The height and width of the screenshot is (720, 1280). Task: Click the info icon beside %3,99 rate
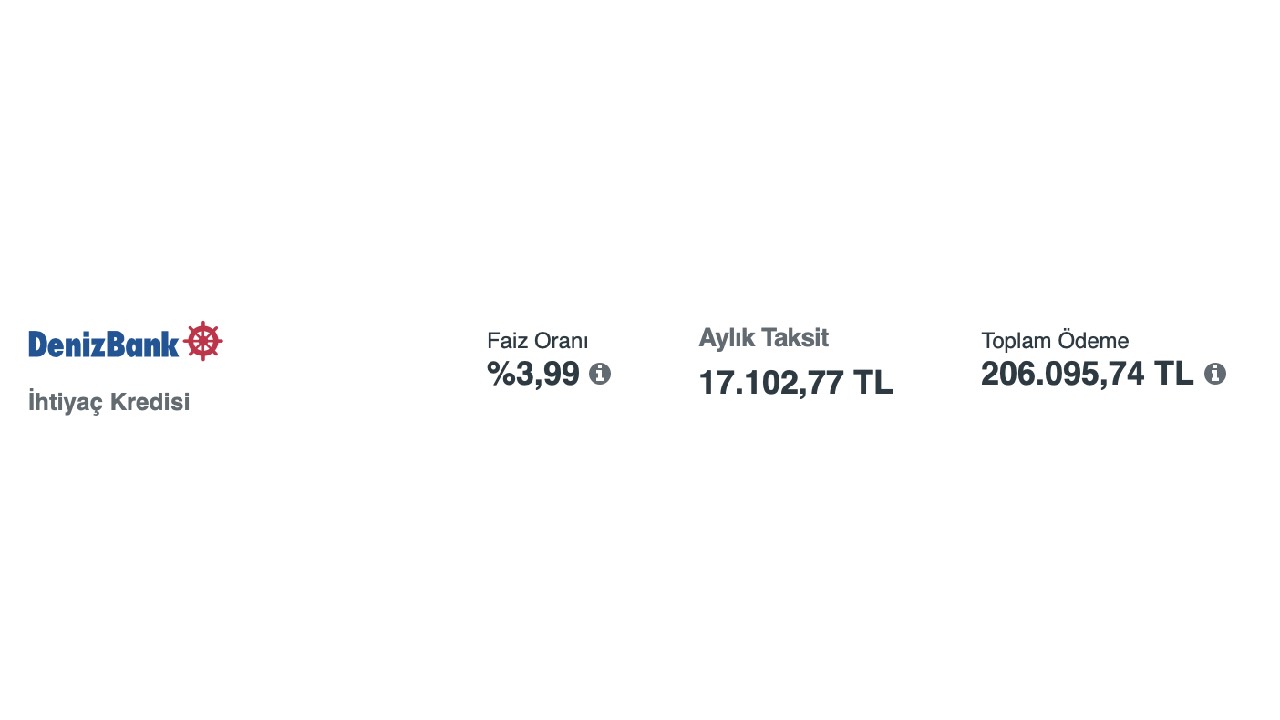point(600,374)
